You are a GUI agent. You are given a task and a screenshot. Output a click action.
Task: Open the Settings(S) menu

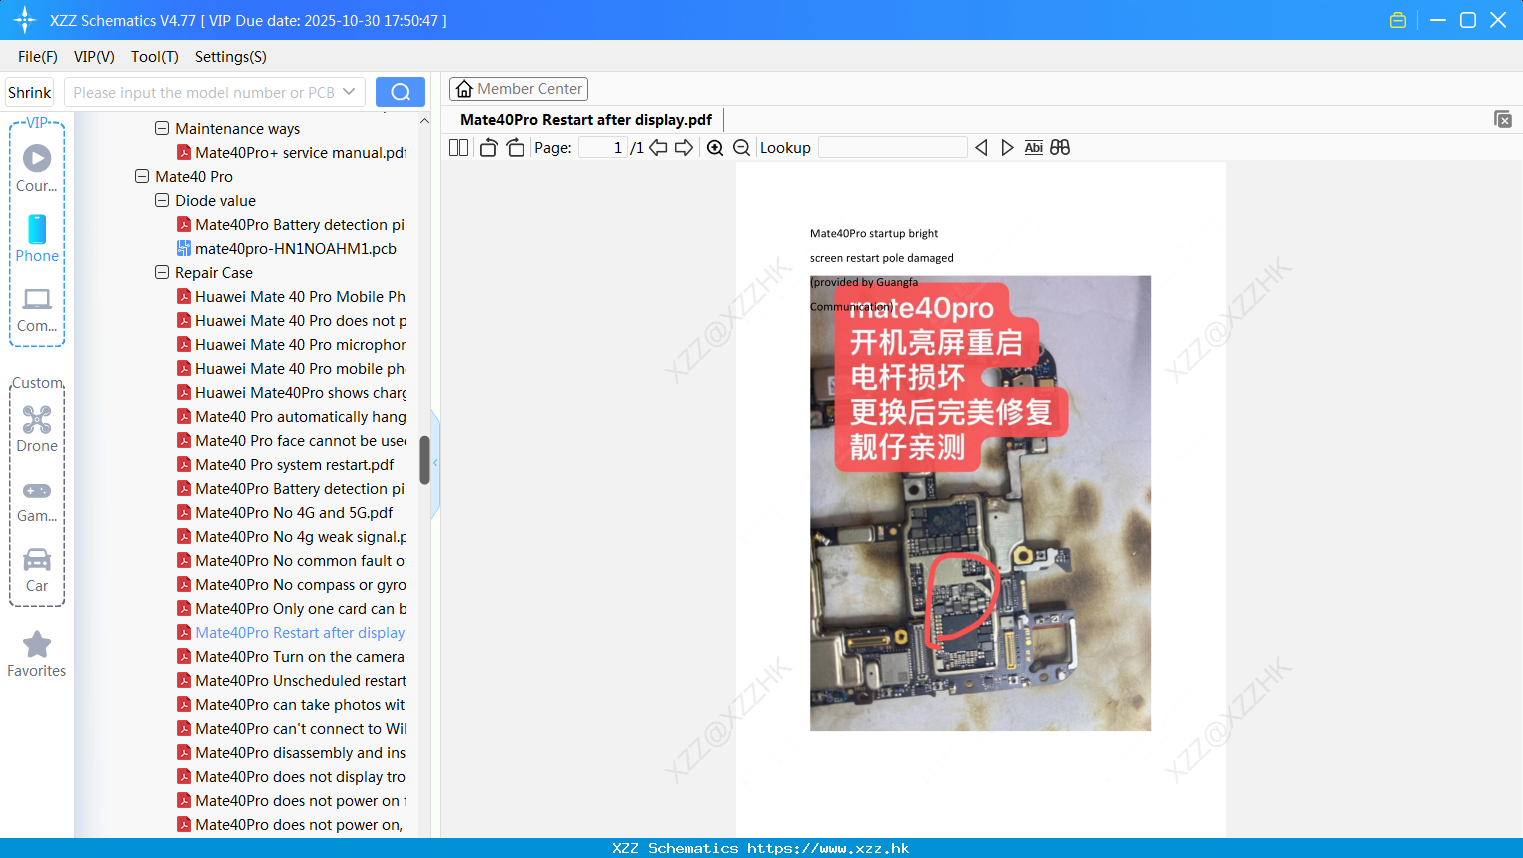coord(231,57)
